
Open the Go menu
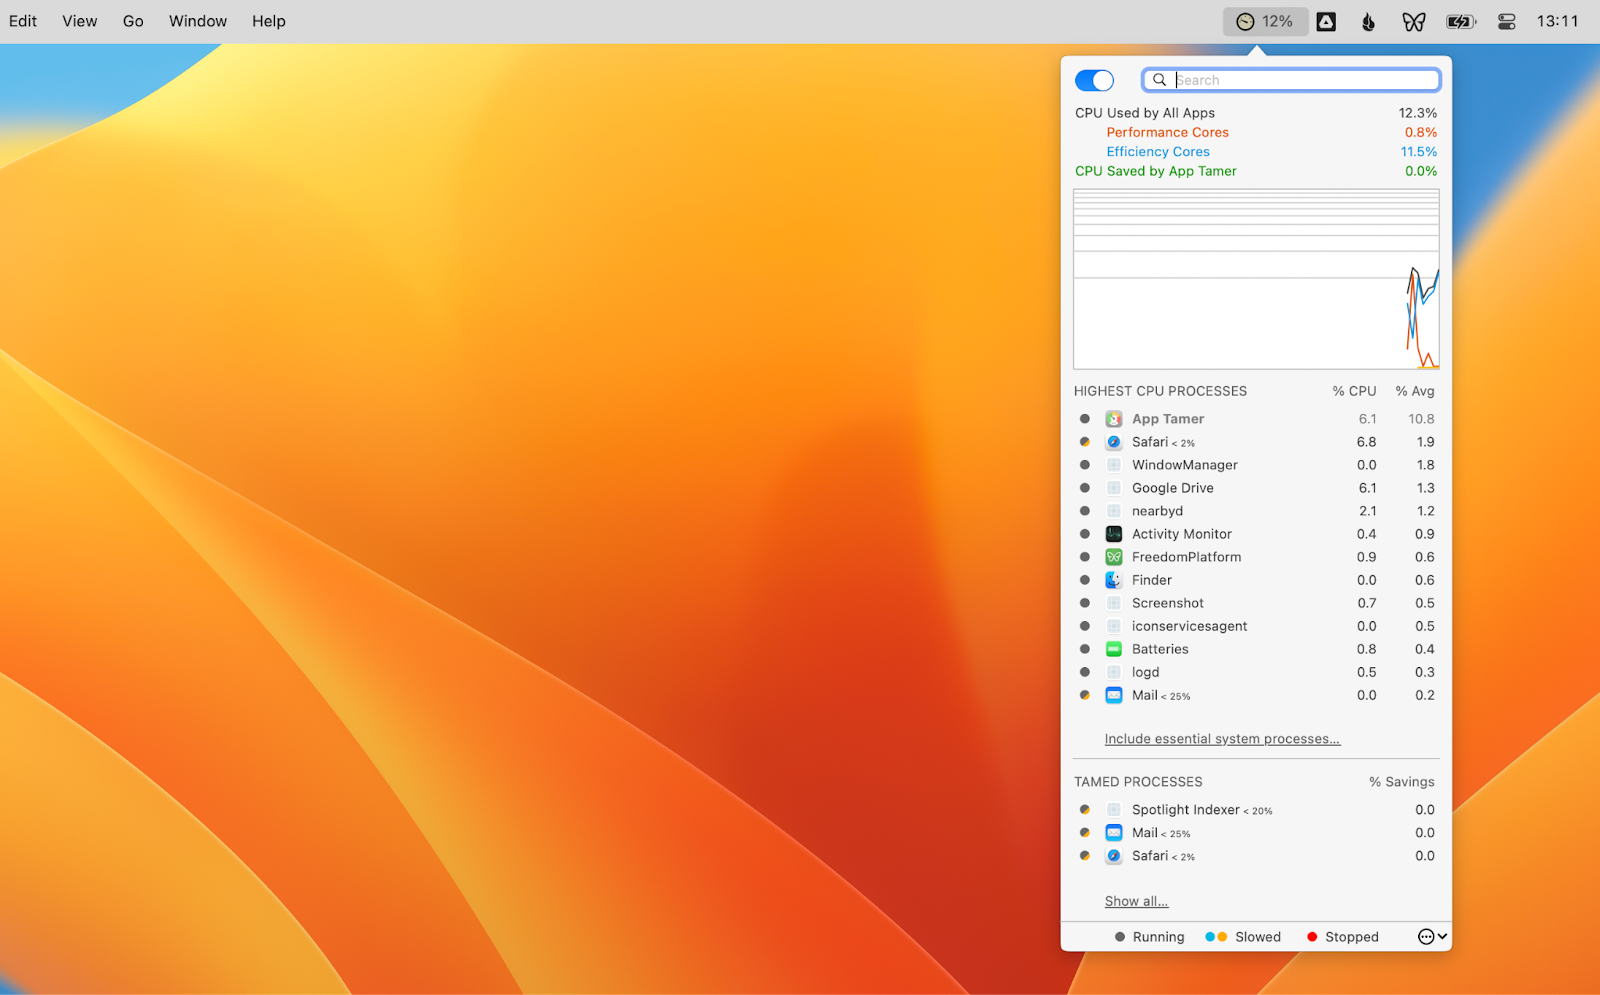click(133, 21)
